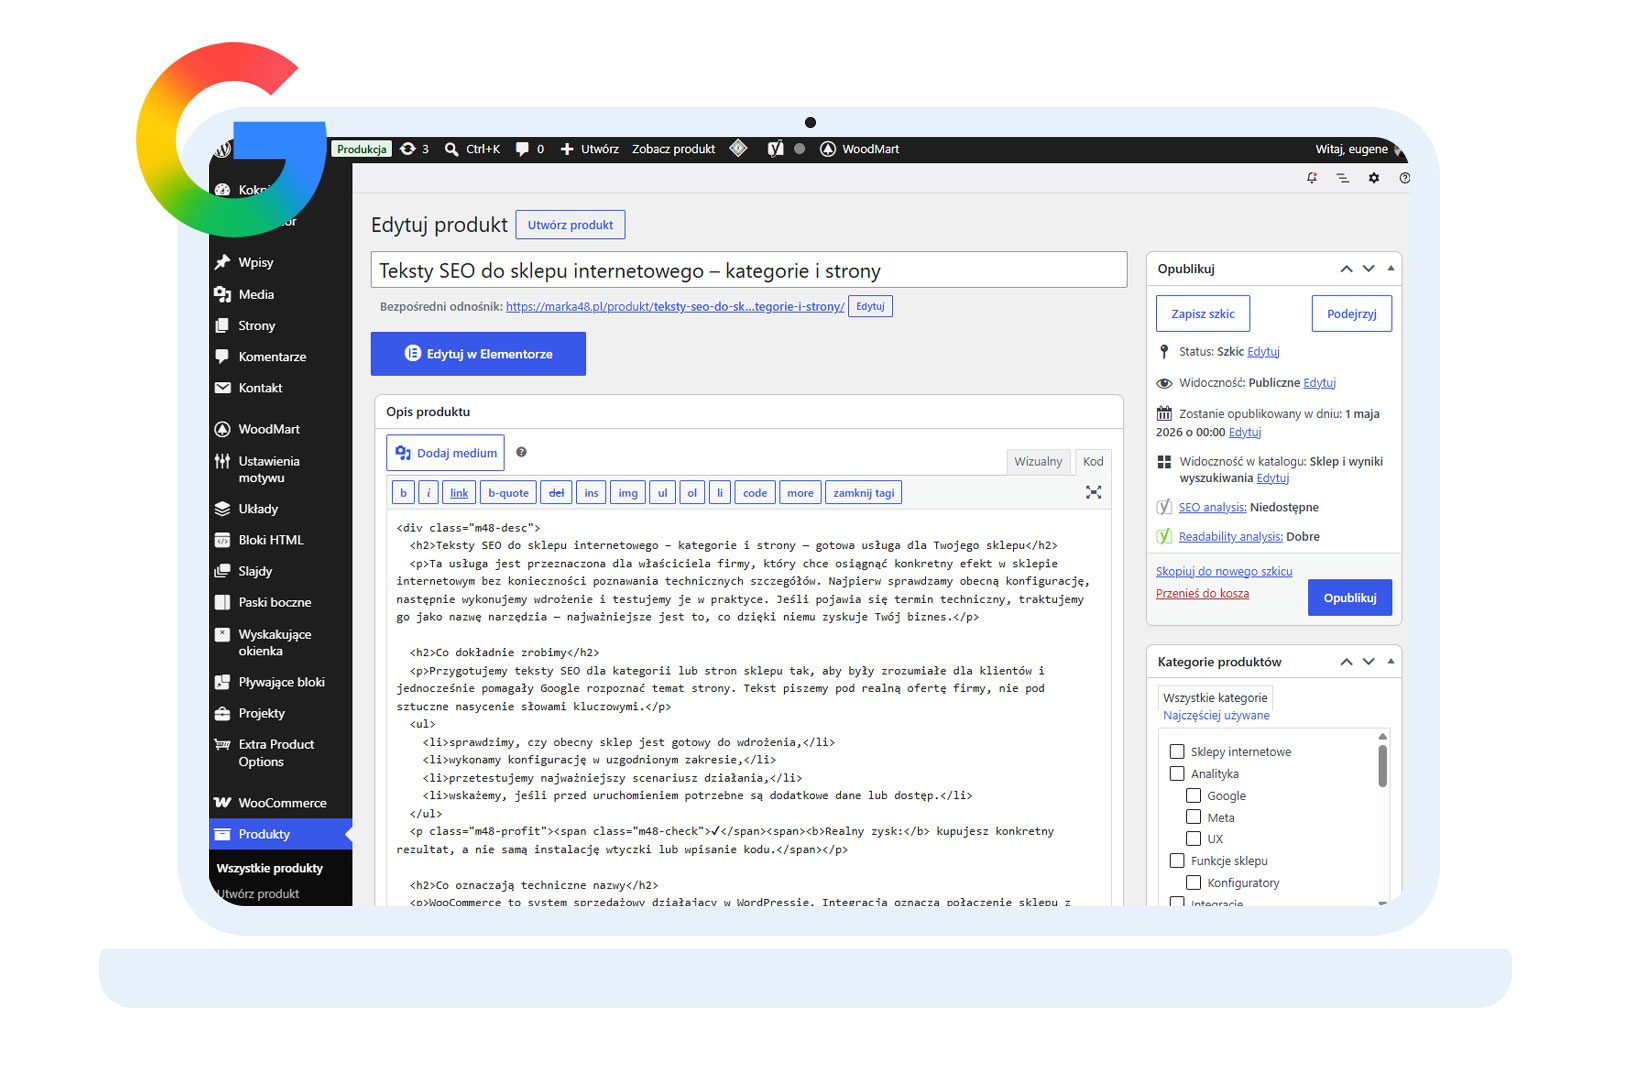
Task: Edit the Status value
Action: tap(1263, 352)
